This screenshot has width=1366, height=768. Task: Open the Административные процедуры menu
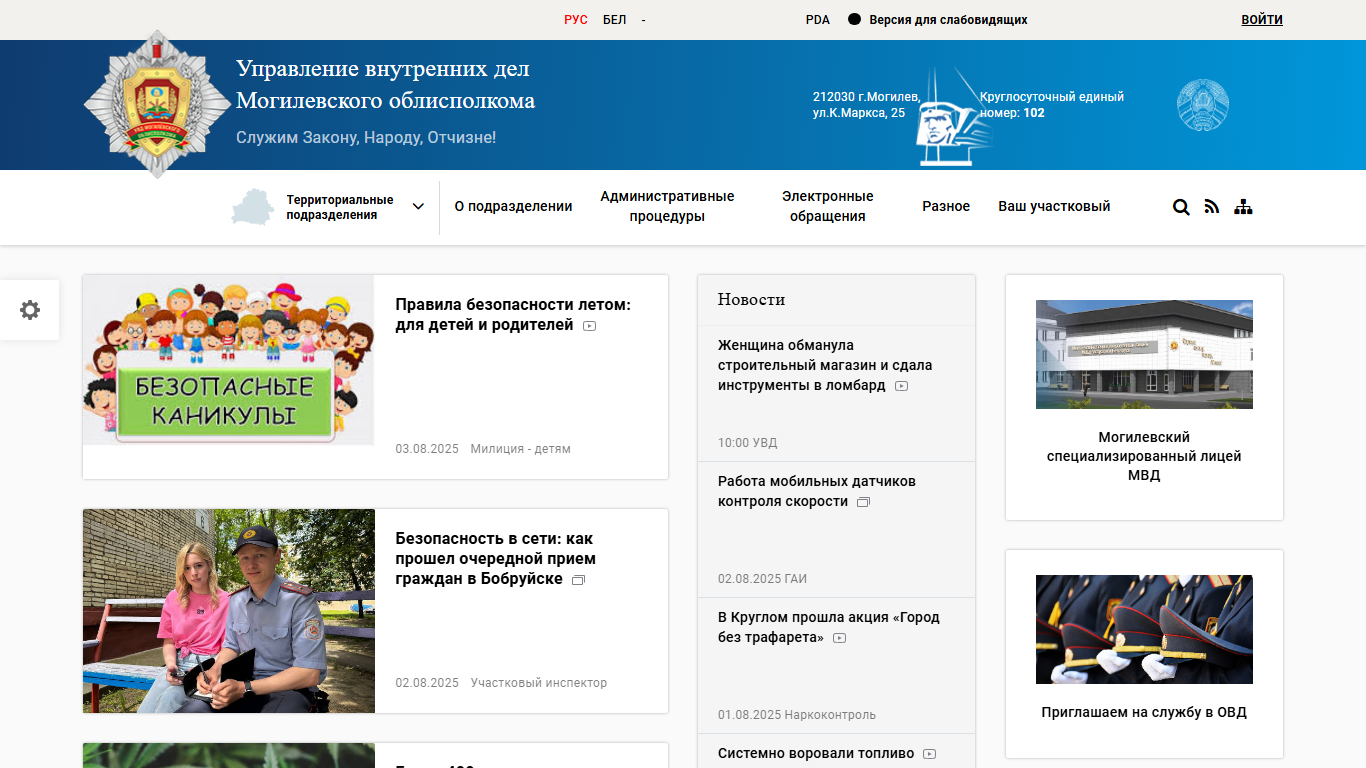667,207
